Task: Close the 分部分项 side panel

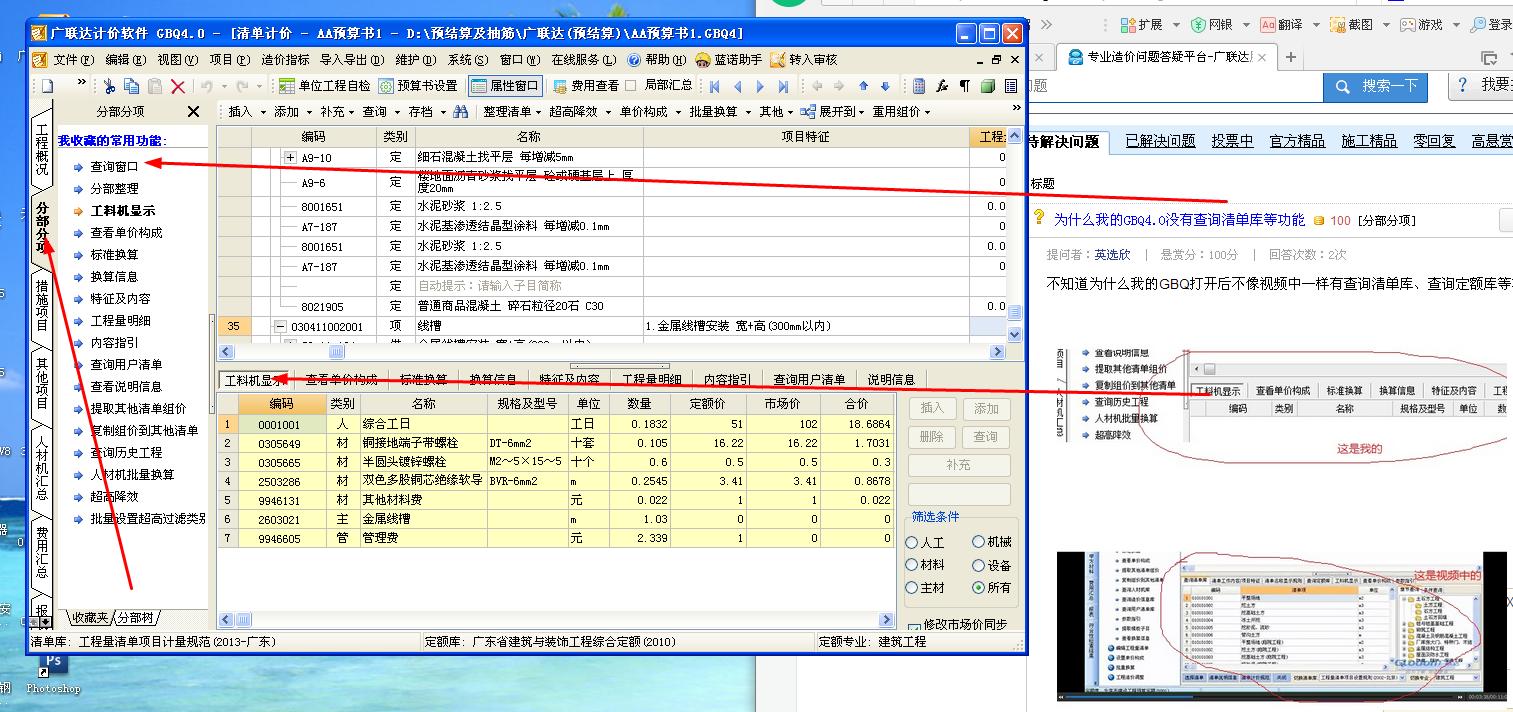Action: click(x=194, y=112)
